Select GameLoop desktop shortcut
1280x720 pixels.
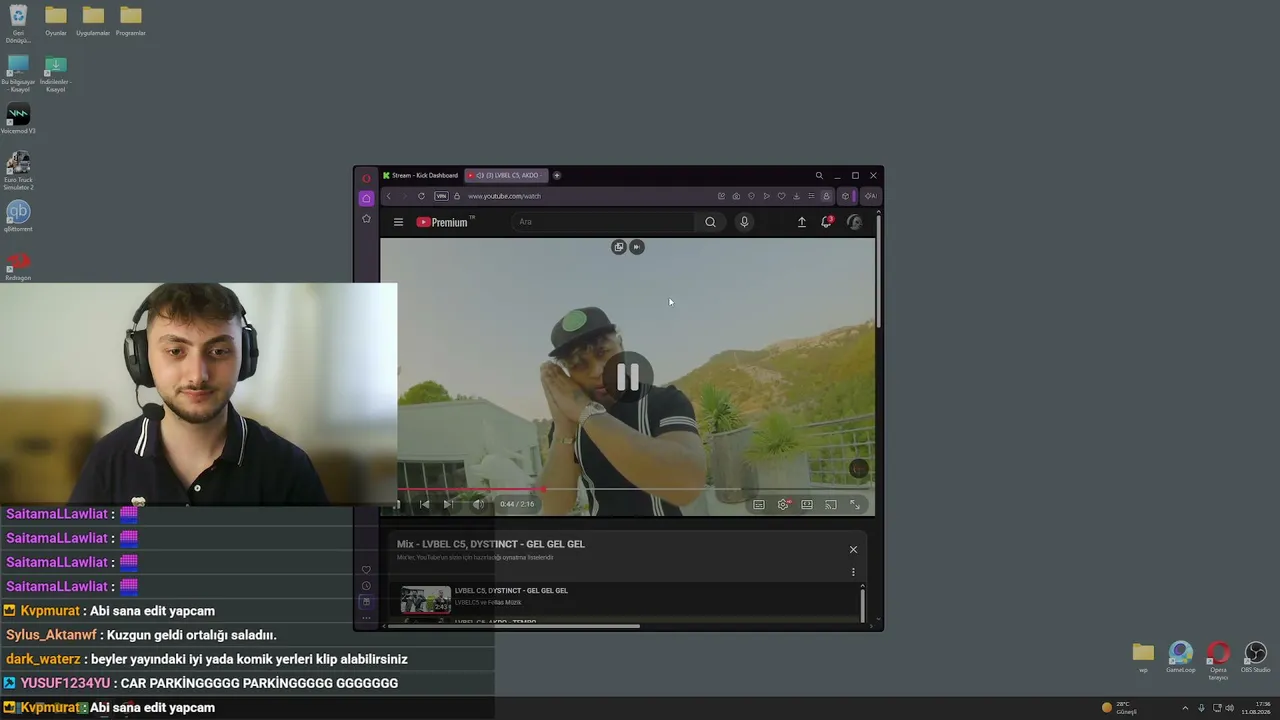pyautogui.click(x=1181, y=657)
